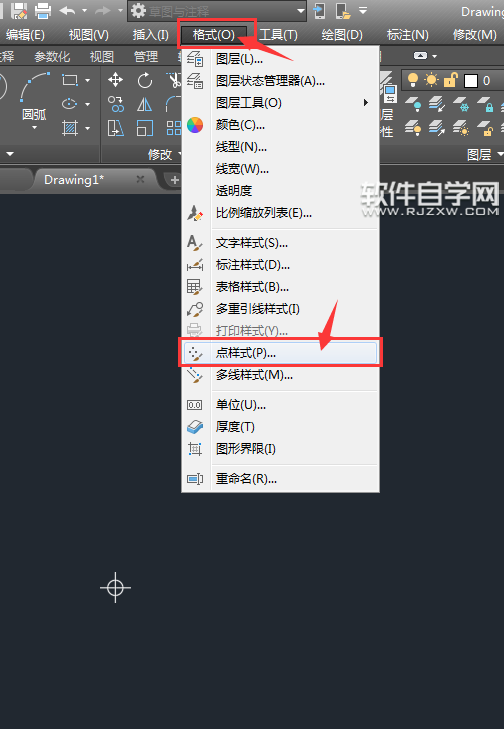Viewport: 504px width, 729px height.
Task: Expand the 修改 panel flyout
Action: click(x=165, y=154)
